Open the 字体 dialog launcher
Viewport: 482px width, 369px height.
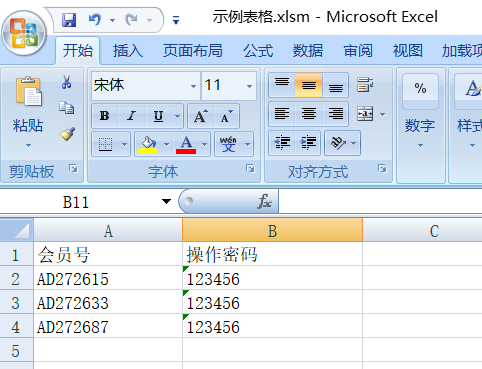(250, 169)
